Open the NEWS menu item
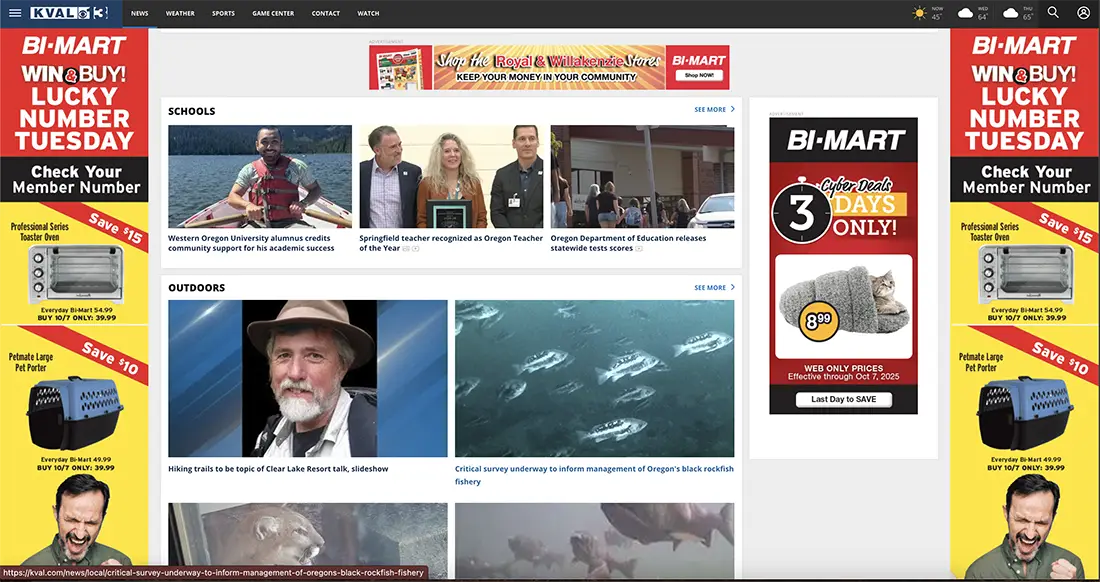This screenshot has width=1100, height=582. tap(140, 13)
